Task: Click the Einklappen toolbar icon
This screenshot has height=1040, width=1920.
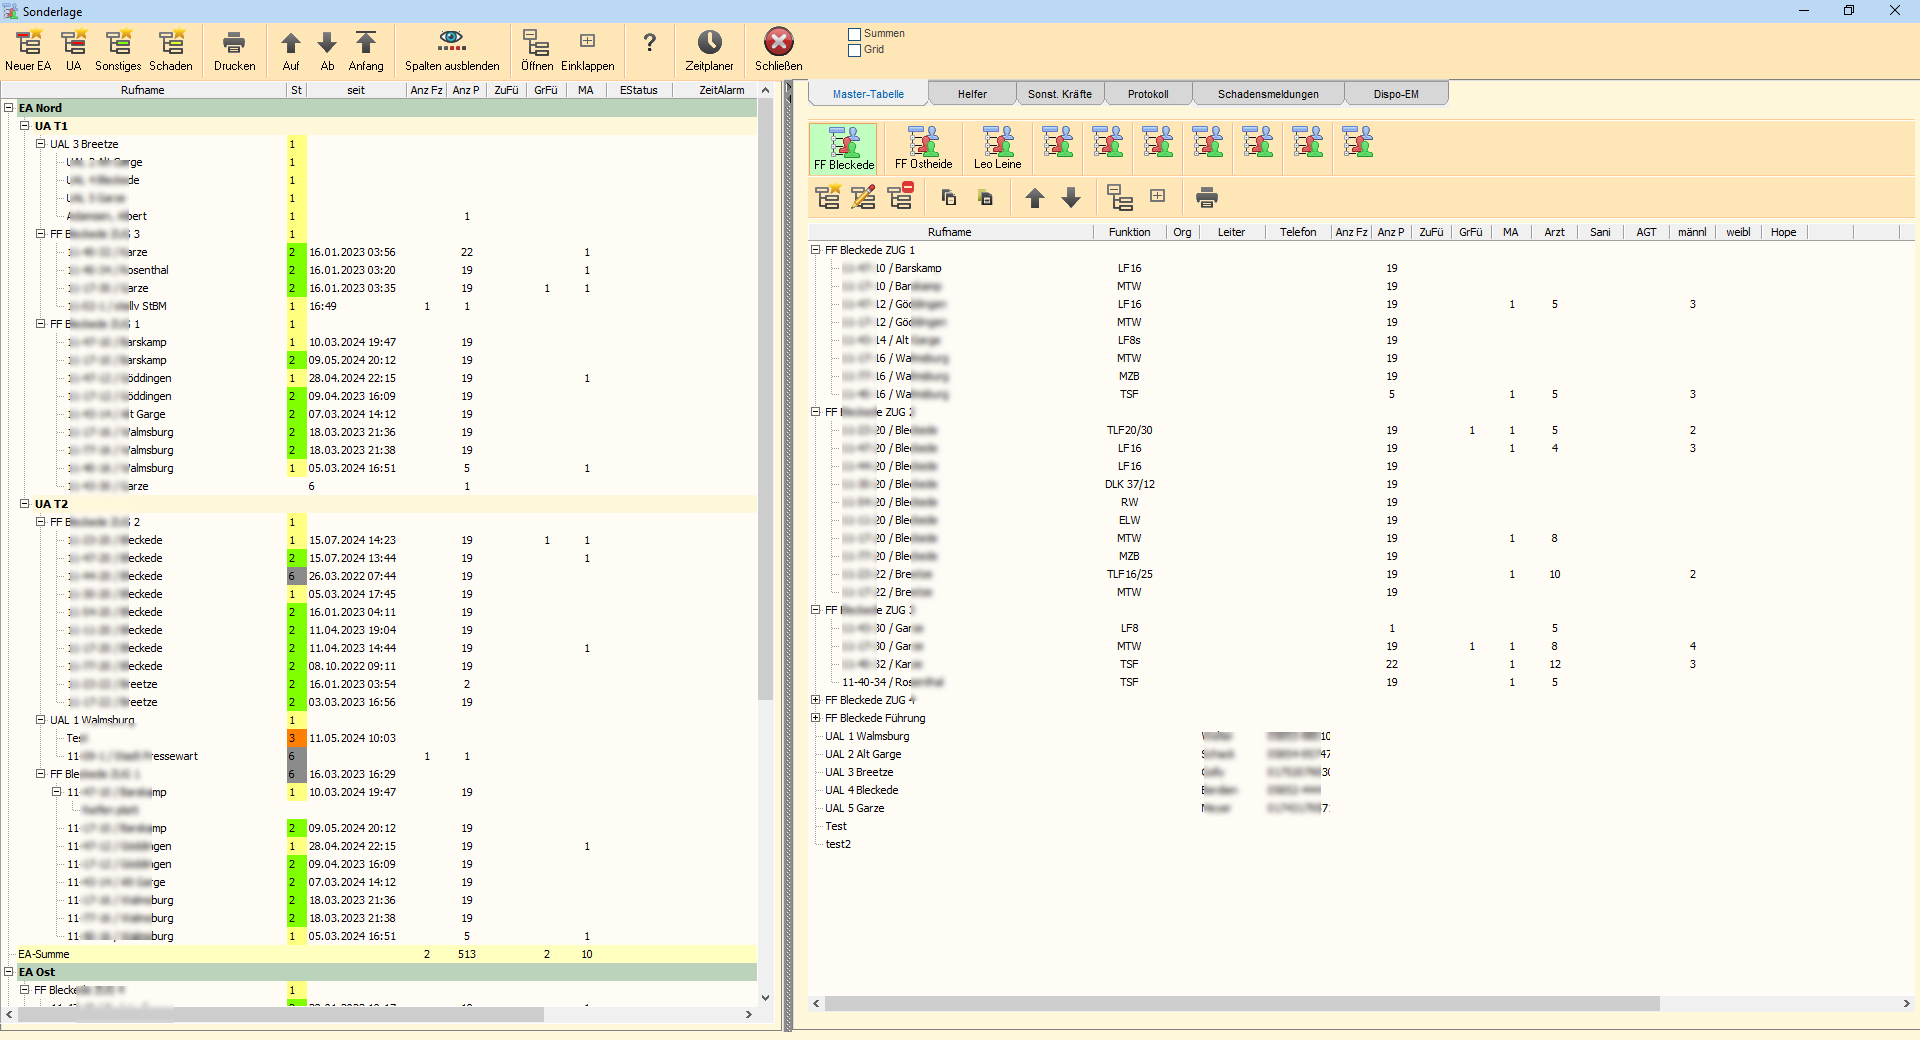Action: click(x=587, y=43)
